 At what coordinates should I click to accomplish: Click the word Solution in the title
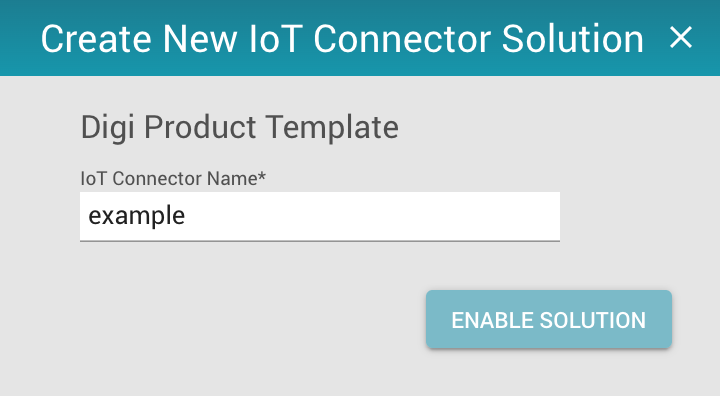click(573, 39)
